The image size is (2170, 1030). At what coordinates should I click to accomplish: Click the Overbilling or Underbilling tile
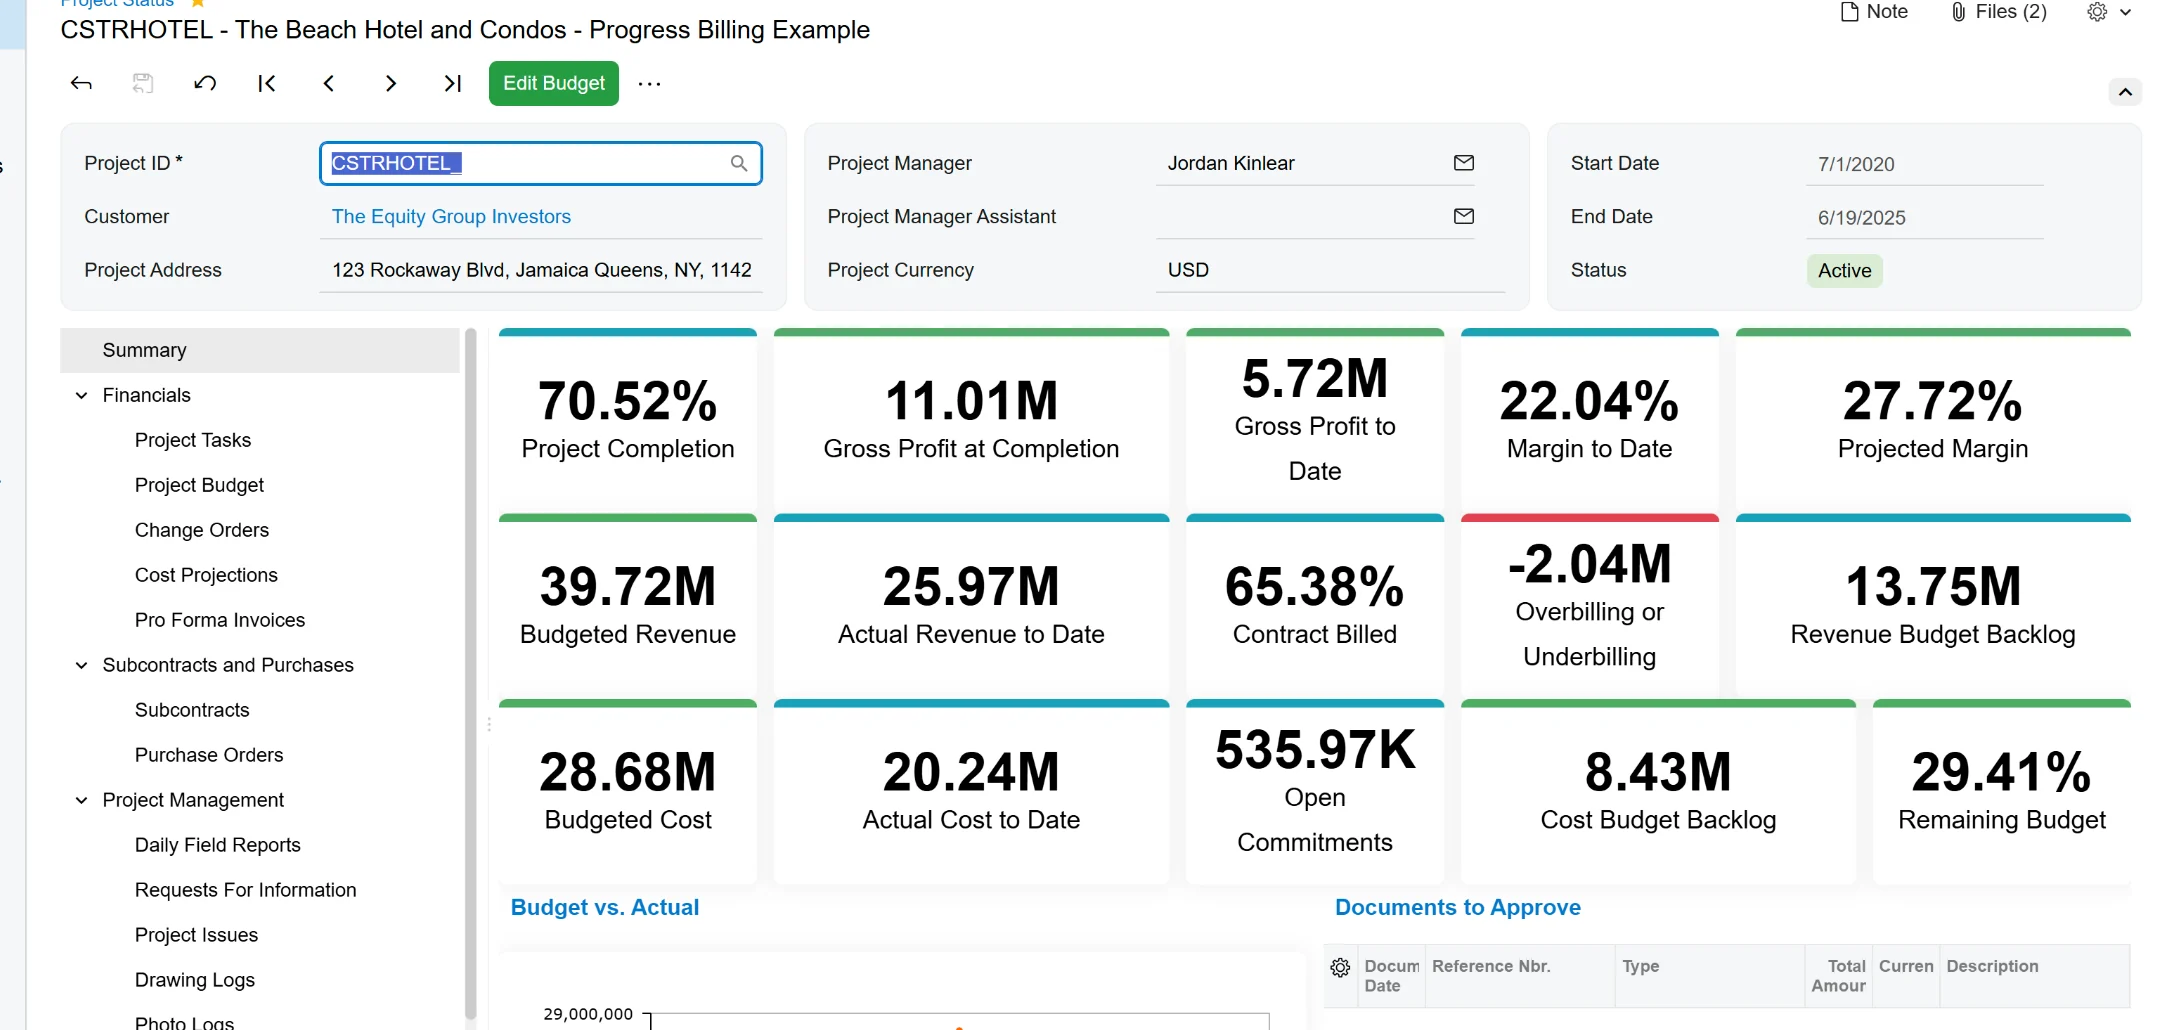(1590, 605)
